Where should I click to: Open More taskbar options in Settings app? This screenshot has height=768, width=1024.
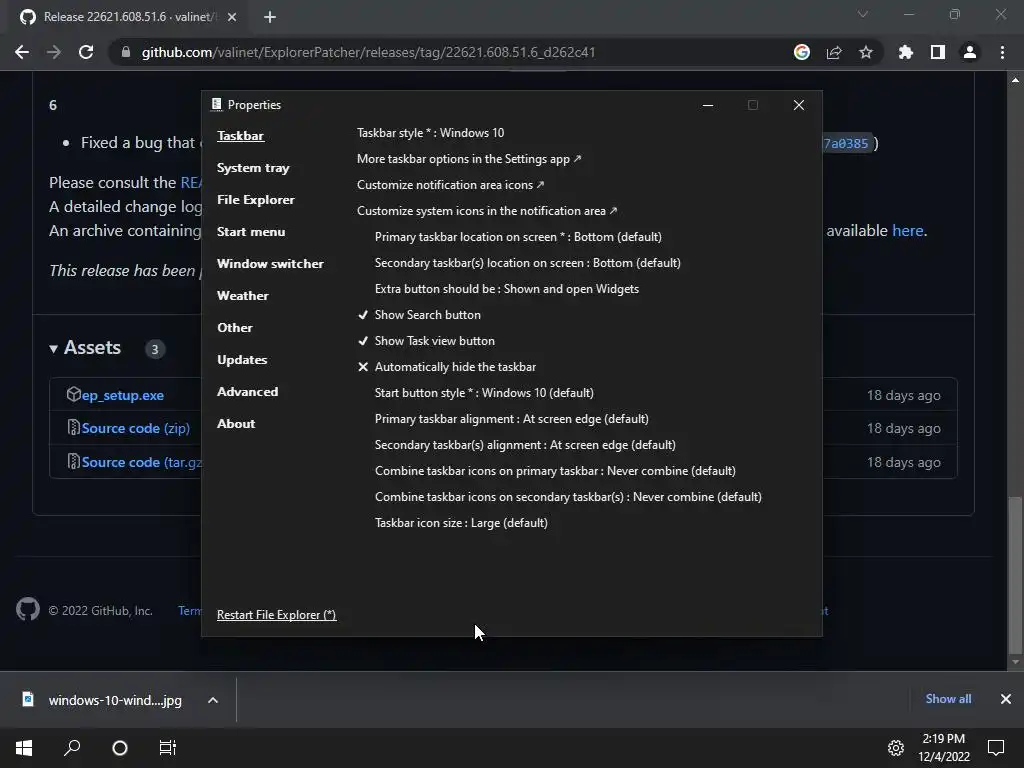point(468,159)
